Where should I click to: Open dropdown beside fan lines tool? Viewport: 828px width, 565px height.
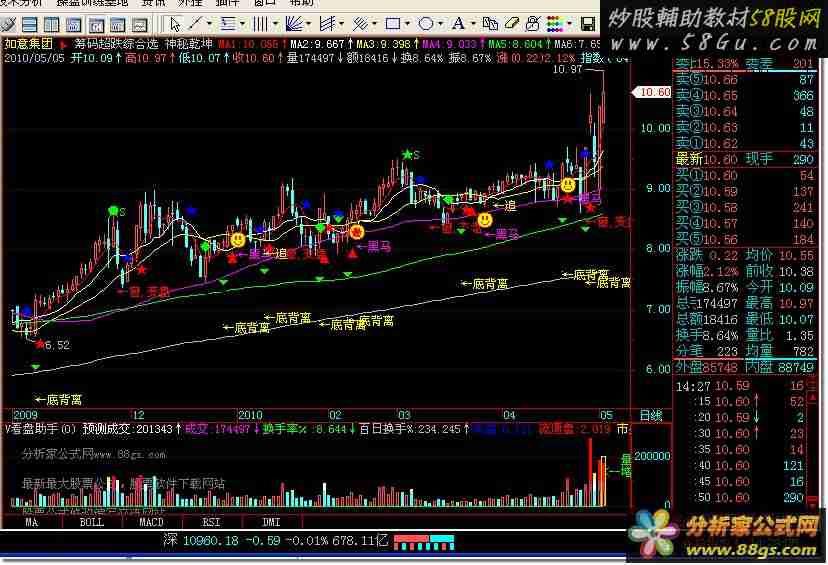pyautogui.click(x=308, y=24)
